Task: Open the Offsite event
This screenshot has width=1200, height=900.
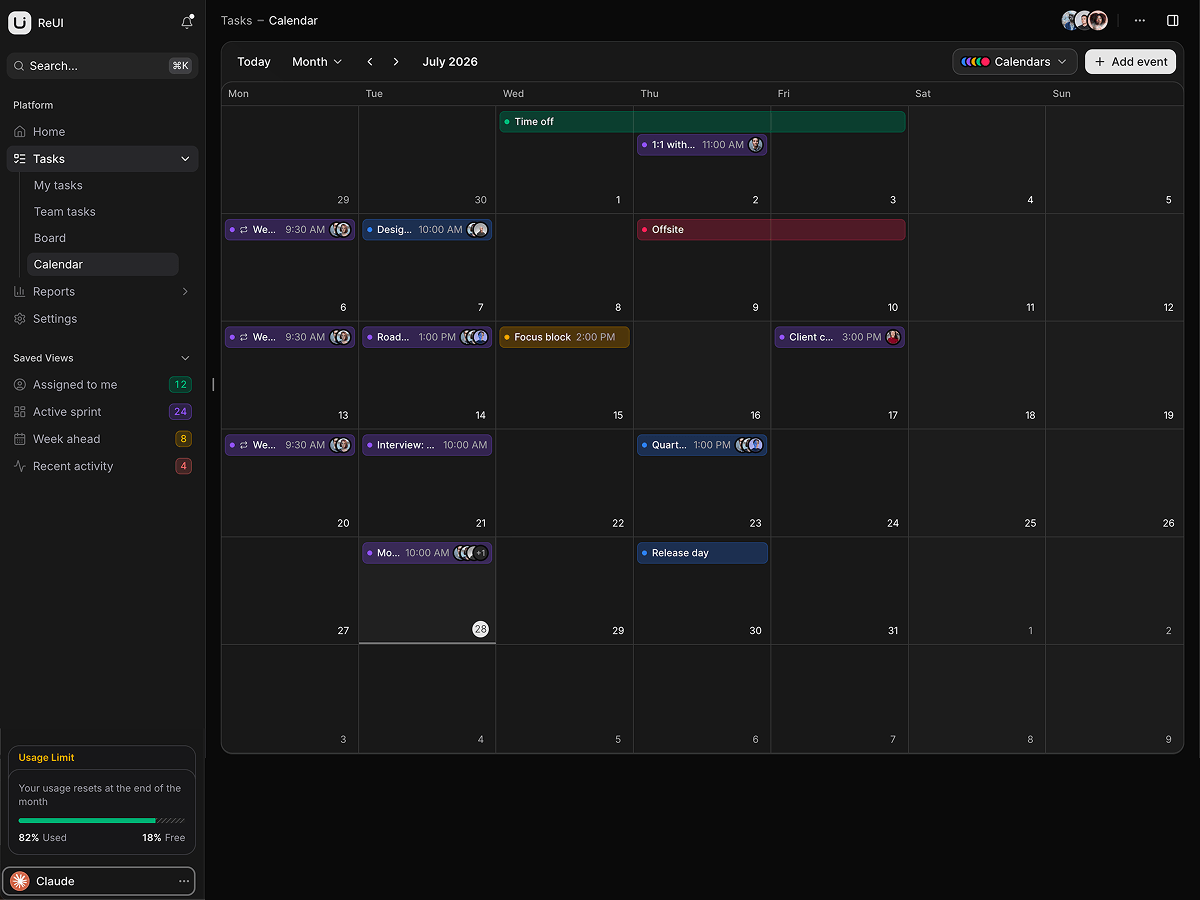Action: point(771,230)
